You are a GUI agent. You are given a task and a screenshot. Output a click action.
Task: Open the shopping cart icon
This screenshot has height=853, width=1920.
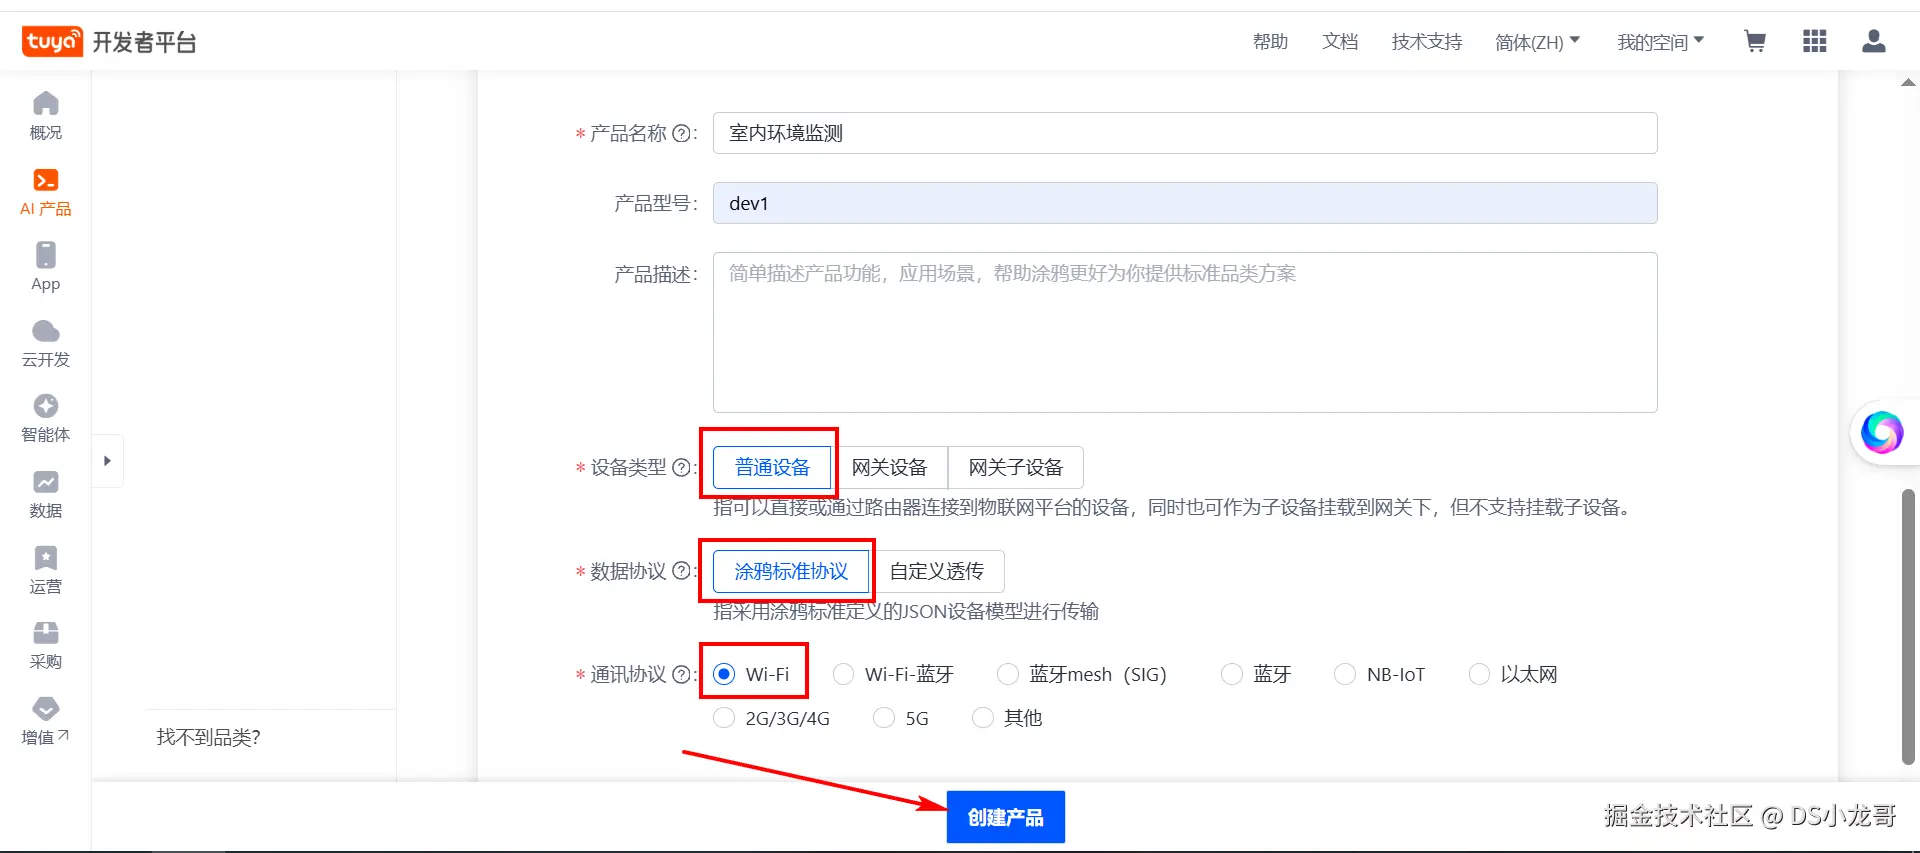click(x=1755, y=41)
